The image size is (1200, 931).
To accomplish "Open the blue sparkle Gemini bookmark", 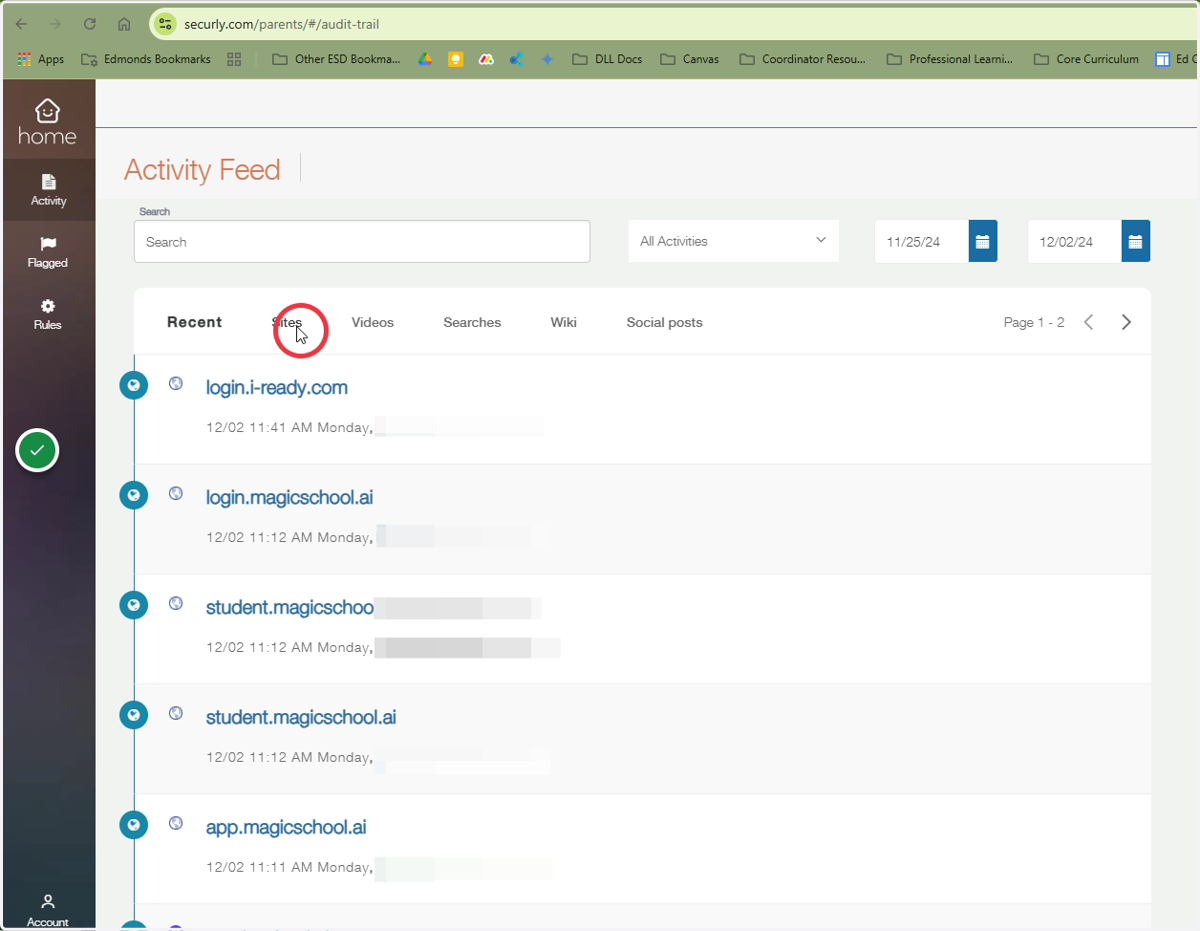I will click(547, 59).
